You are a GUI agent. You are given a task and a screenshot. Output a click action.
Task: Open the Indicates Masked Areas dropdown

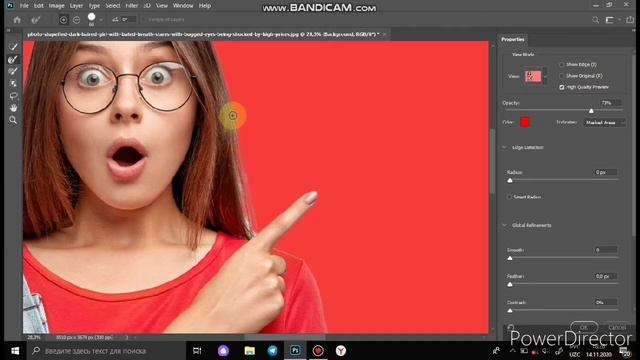[604, 122]
